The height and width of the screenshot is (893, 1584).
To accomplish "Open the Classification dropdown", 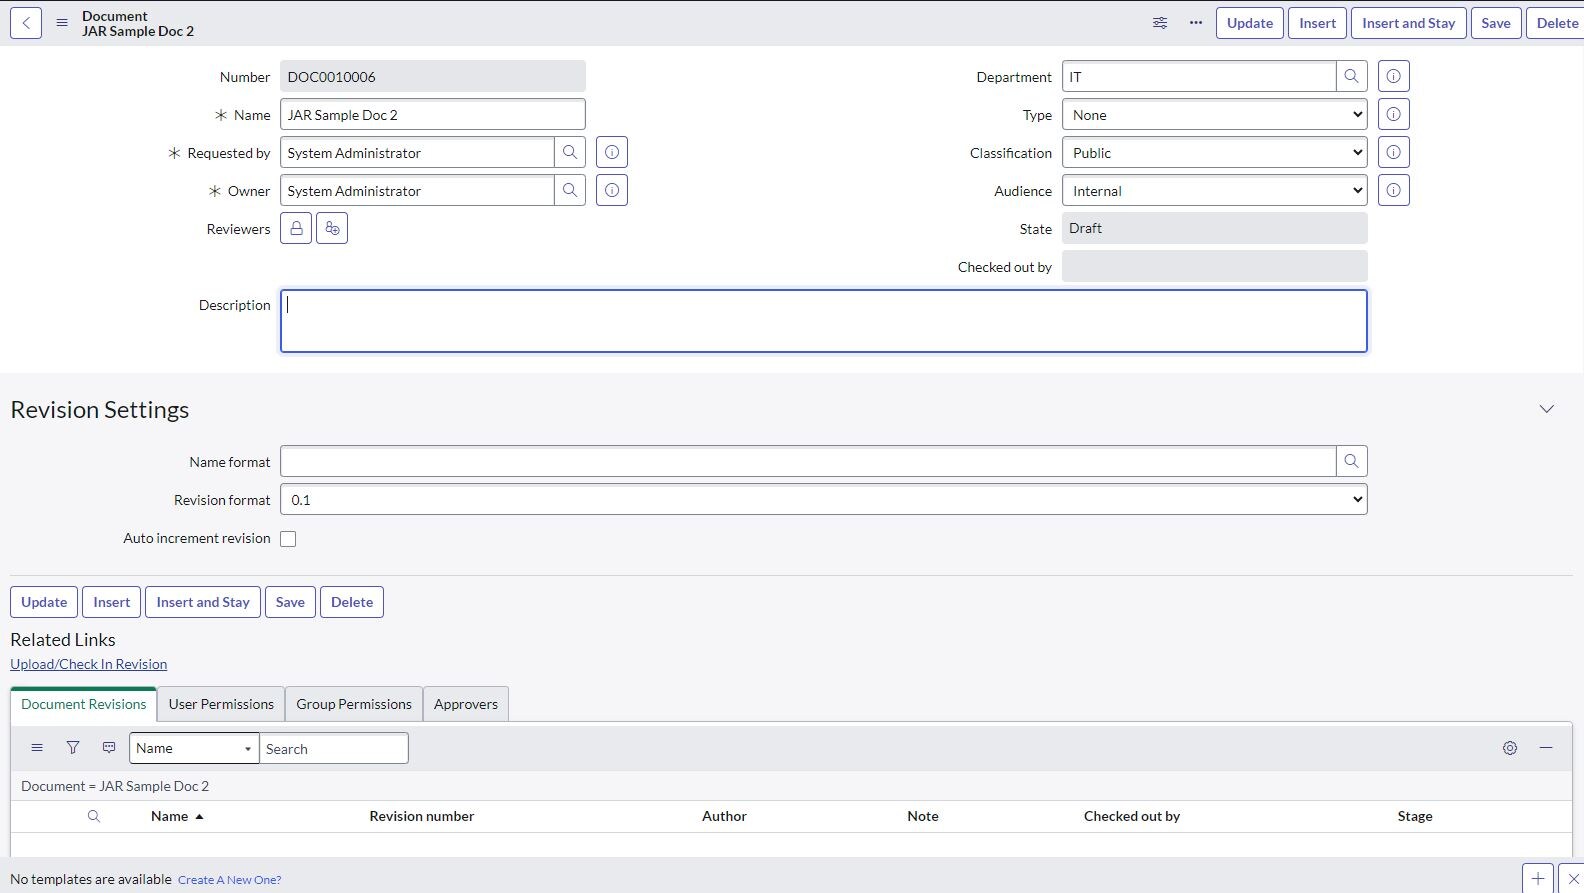I will tap(1214, 153).
